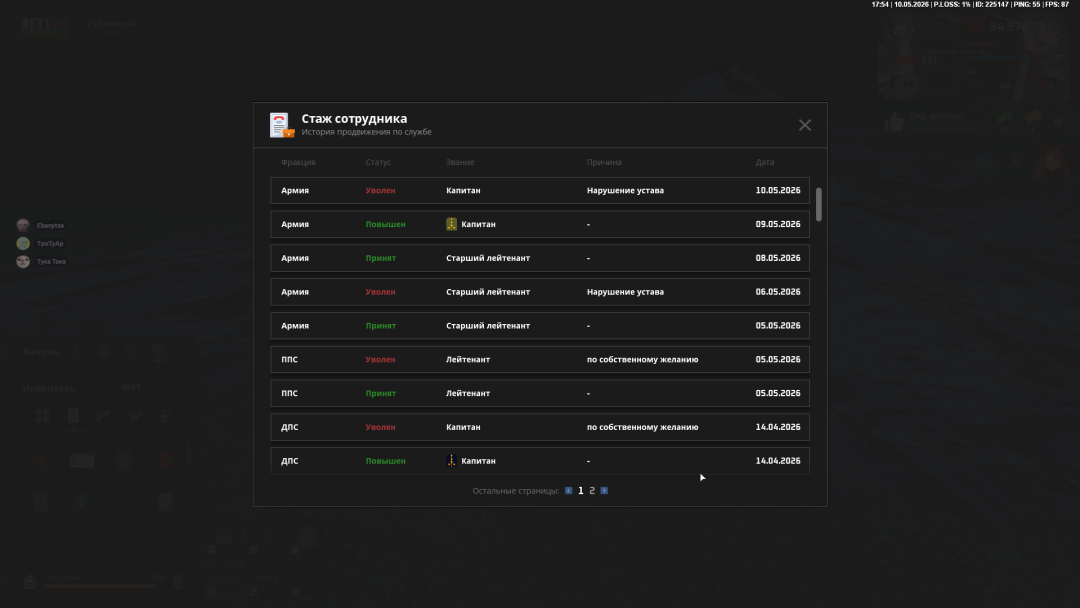Click the captain rank insignia in 09.05.2026 row

451,224
